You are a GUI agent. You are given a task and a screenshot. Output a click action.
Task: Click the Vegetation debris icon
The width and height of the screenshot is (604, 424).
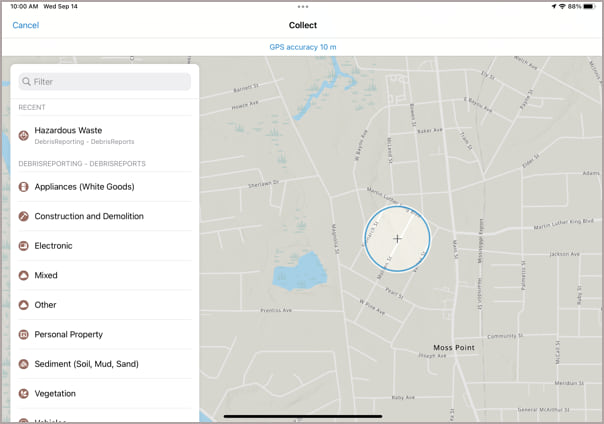[23, 394]
